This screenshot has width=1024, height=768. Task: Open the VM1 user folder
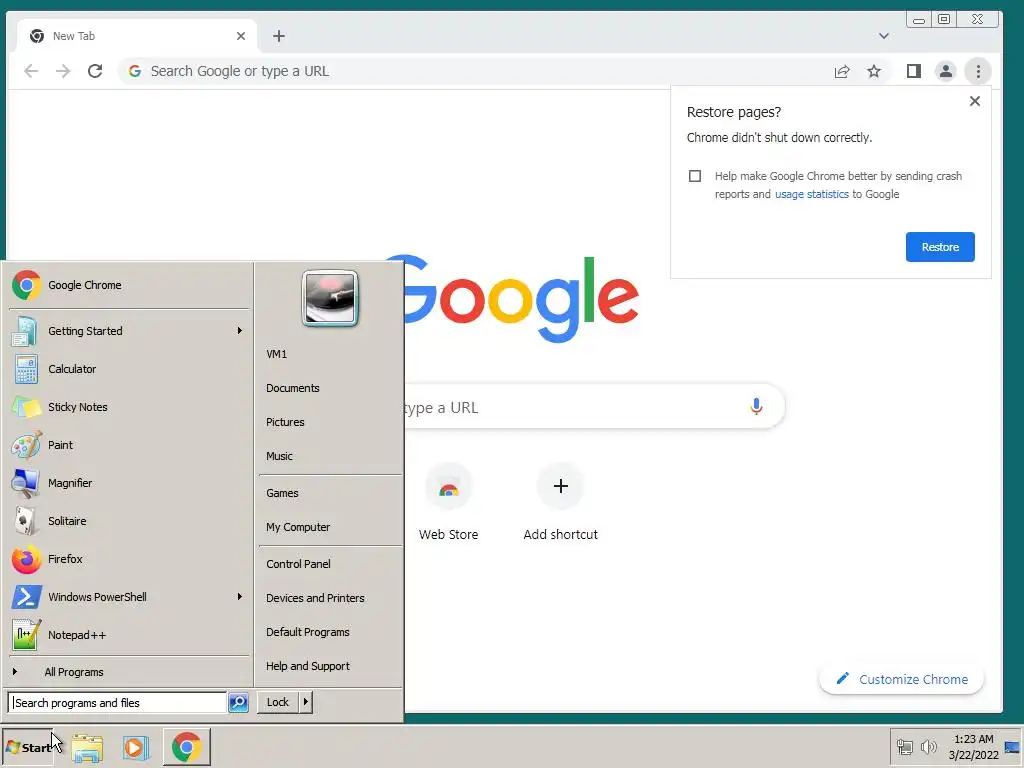coord(330,354)
